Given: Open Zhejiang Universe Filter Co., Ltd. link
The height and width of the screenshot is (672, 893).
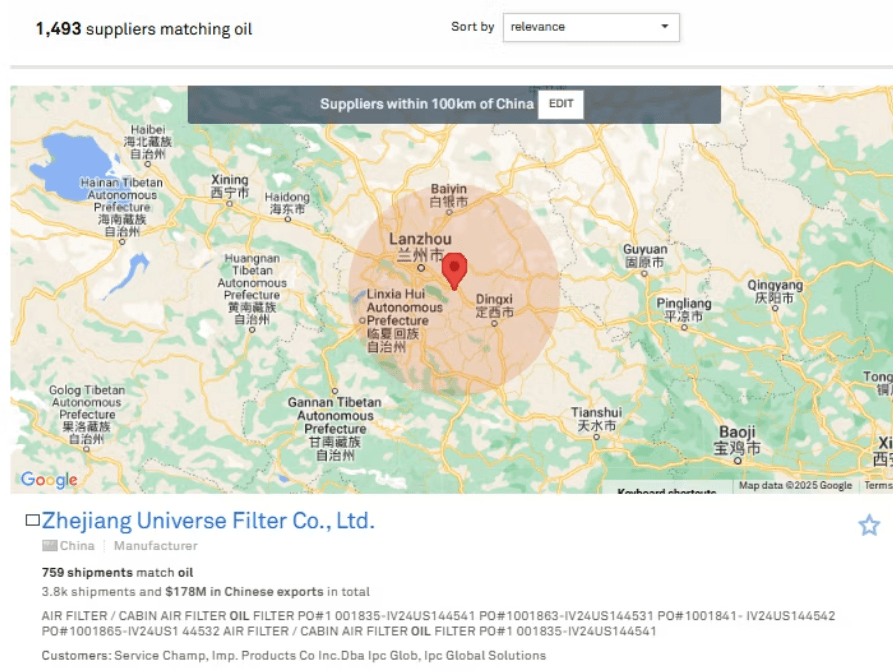Looking at the screenshot, I should (208, 521).
